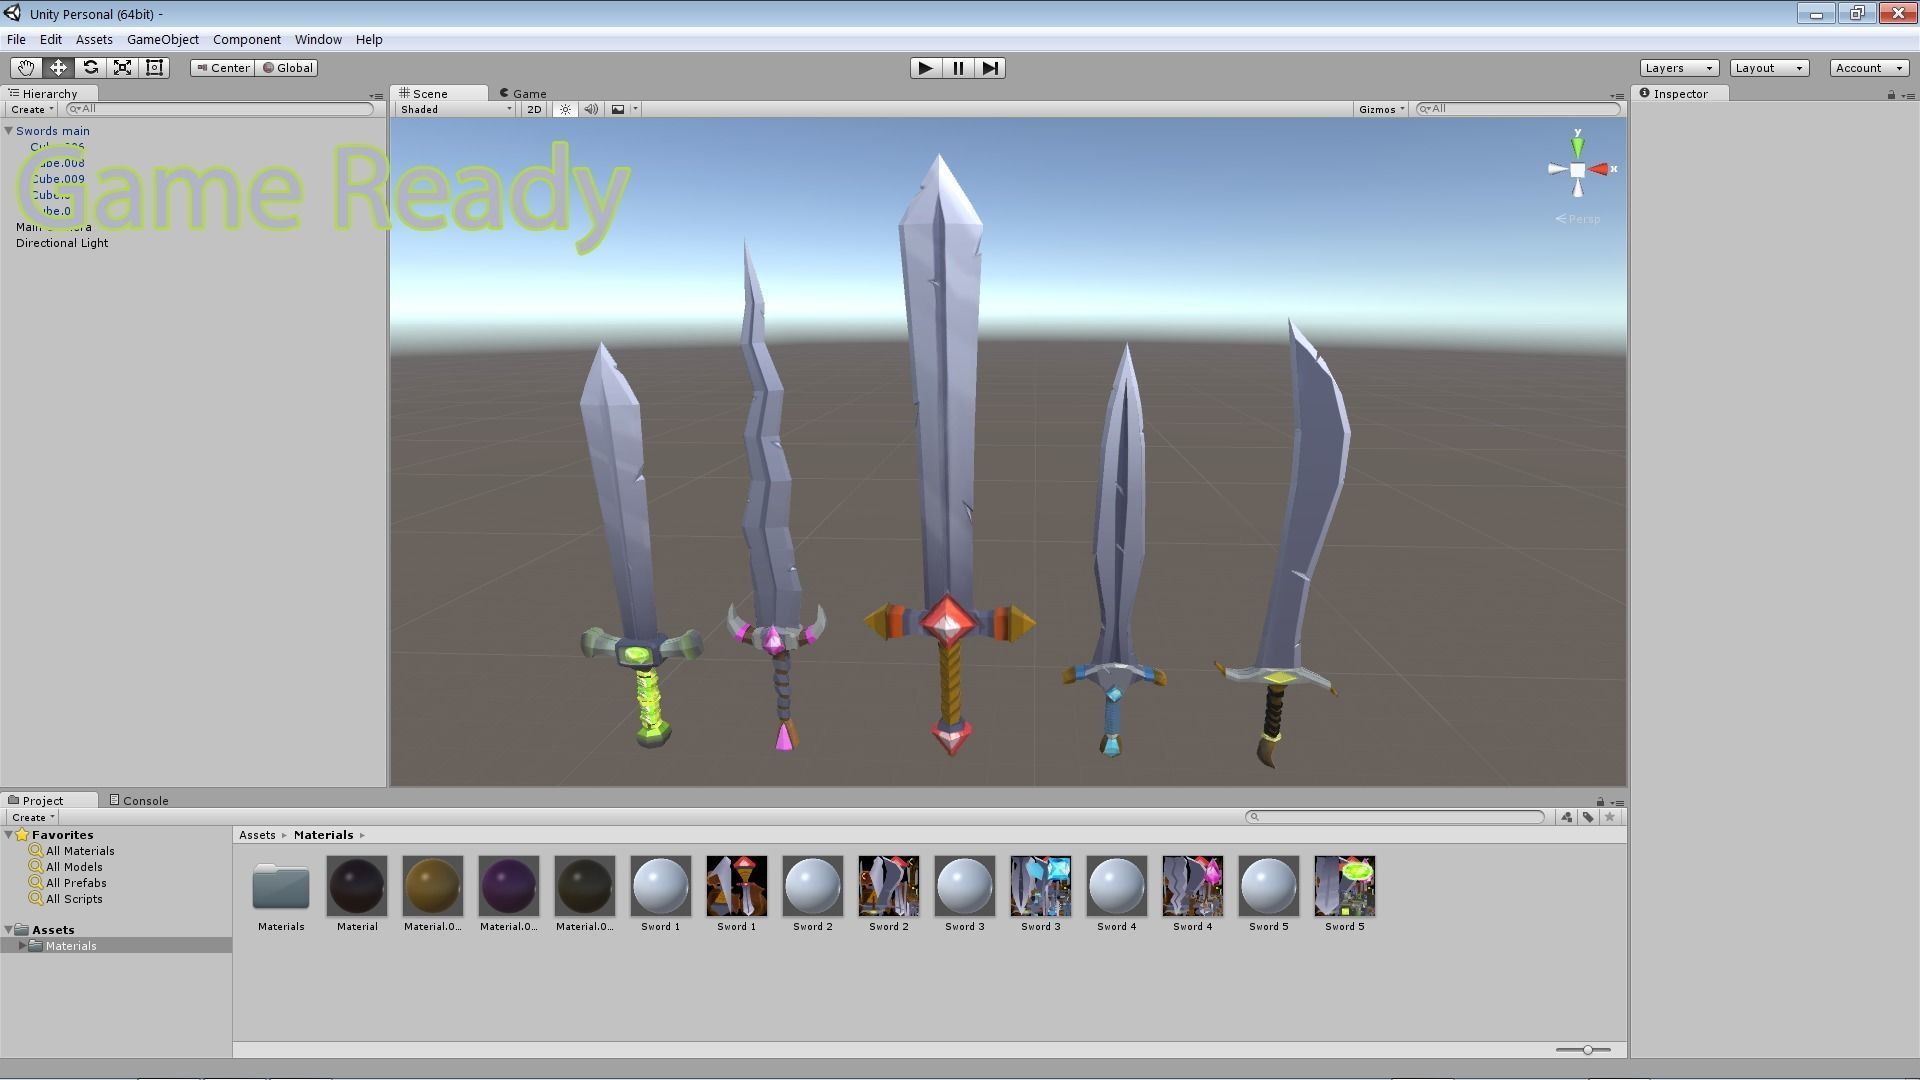
Task: Click Search by Label icon in Project
Action: coord(1588,817)
